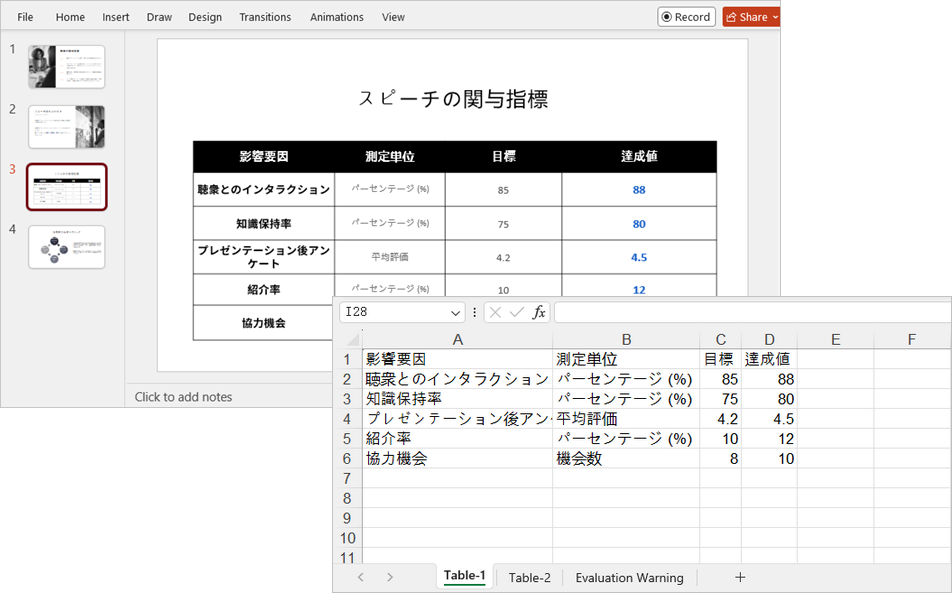Select slide 1 thumbnail
952x593 pixels.
coord(66,67)
